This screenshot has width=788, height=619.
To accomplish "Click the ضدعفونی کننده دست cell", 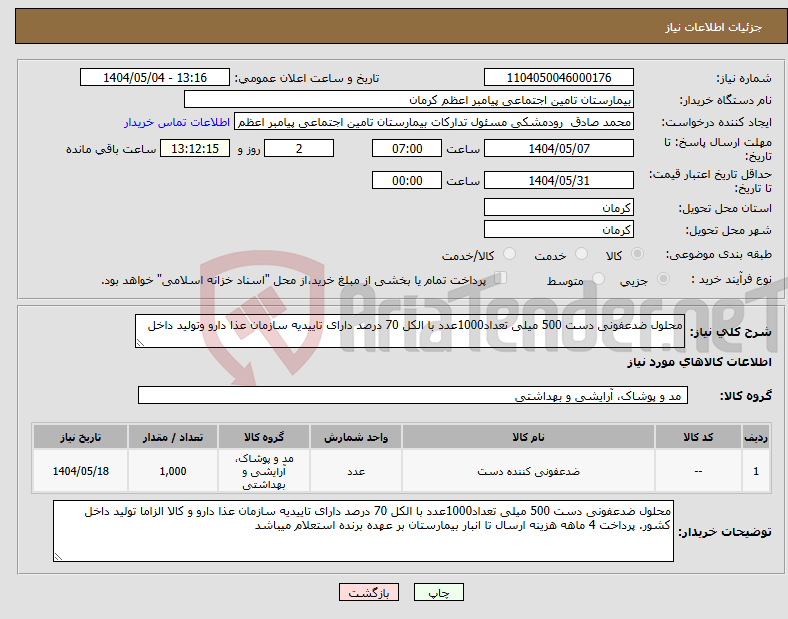I will tap(528, 471).
